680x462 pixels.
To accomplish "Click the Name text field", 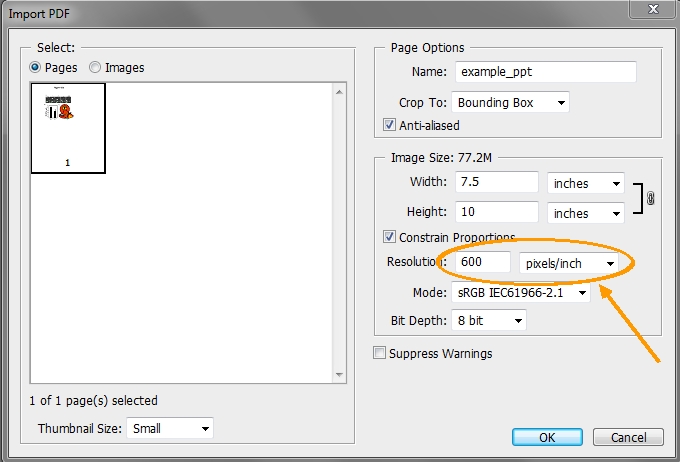I will coord(545,72).
